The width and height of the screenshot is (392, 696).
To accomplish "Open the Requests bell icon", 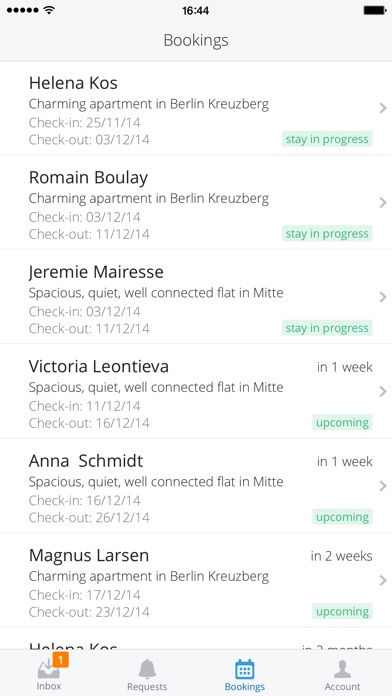I will (147, 668).
